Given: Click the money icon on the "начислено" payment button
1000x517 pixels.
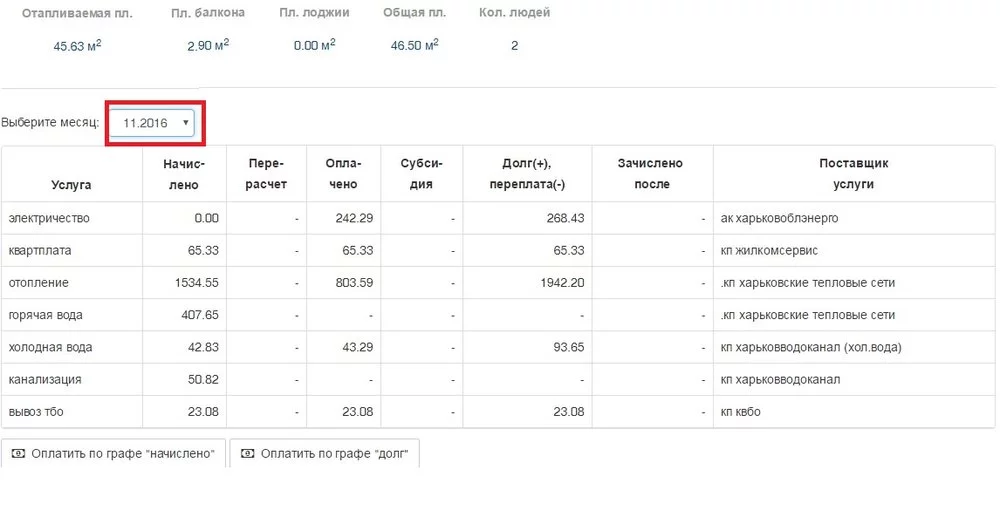Looking at the screenshot, I should tap(18, 453).
